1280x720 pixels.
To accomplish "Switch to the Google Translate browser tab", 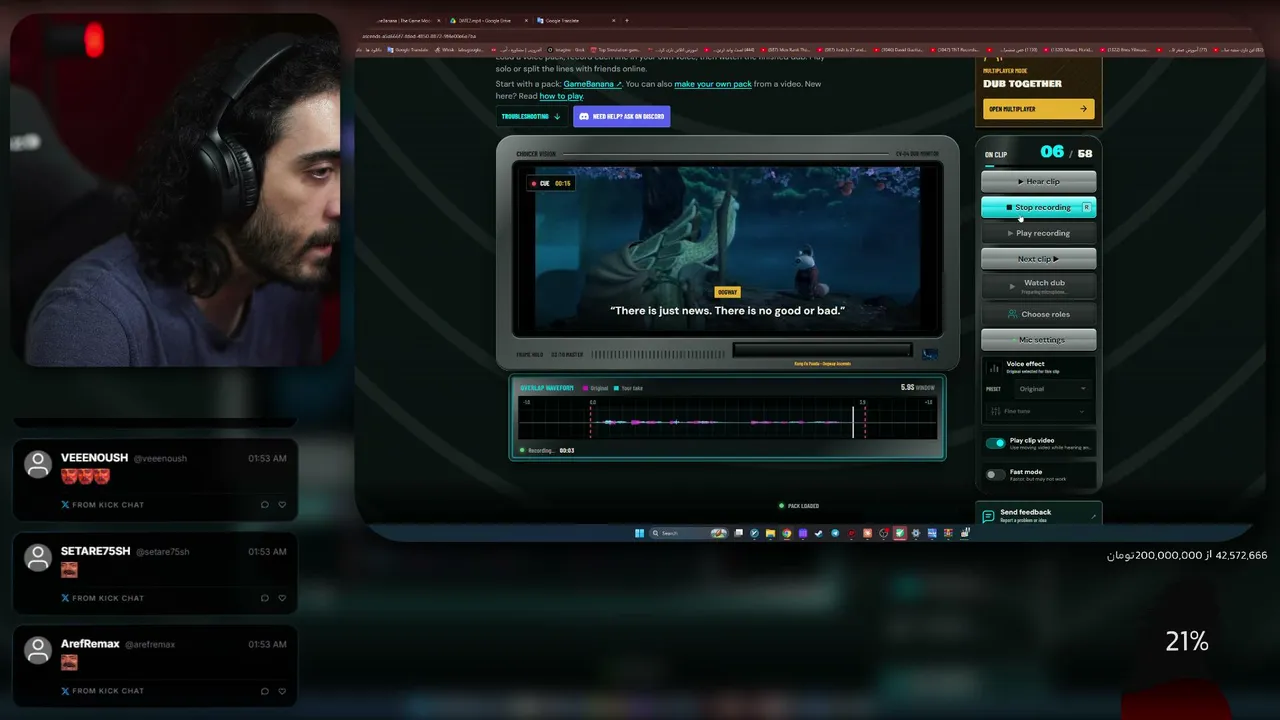I will [x=576, y=20].
